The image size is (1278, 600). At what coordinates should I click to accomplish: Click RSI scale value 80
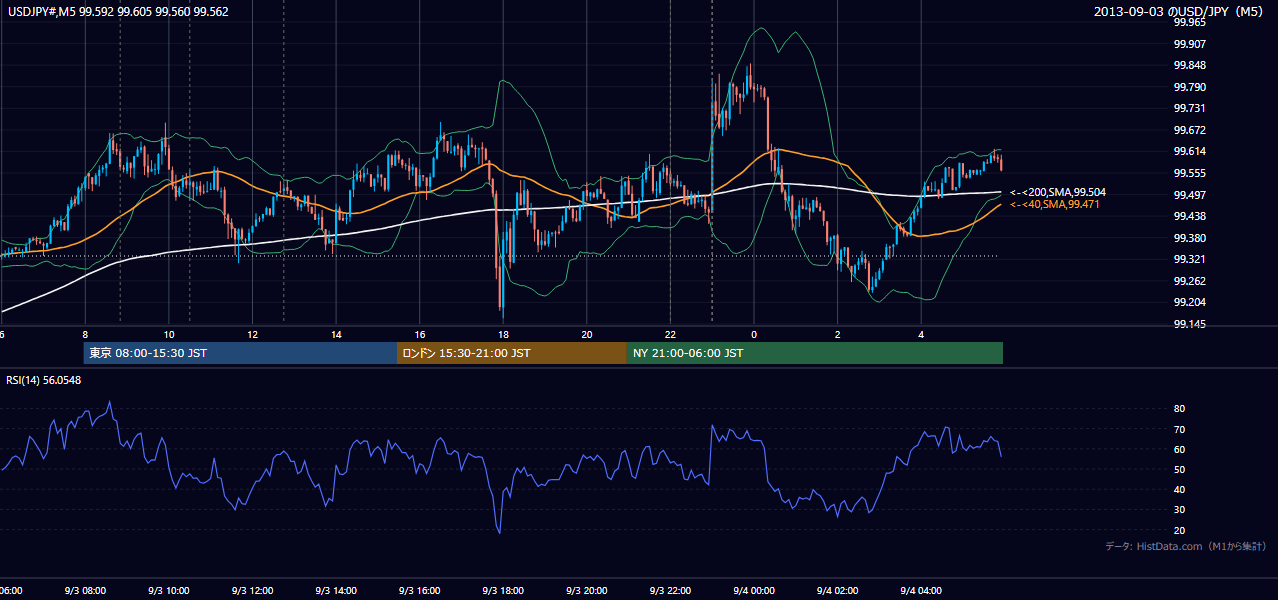coord(1179,409)
